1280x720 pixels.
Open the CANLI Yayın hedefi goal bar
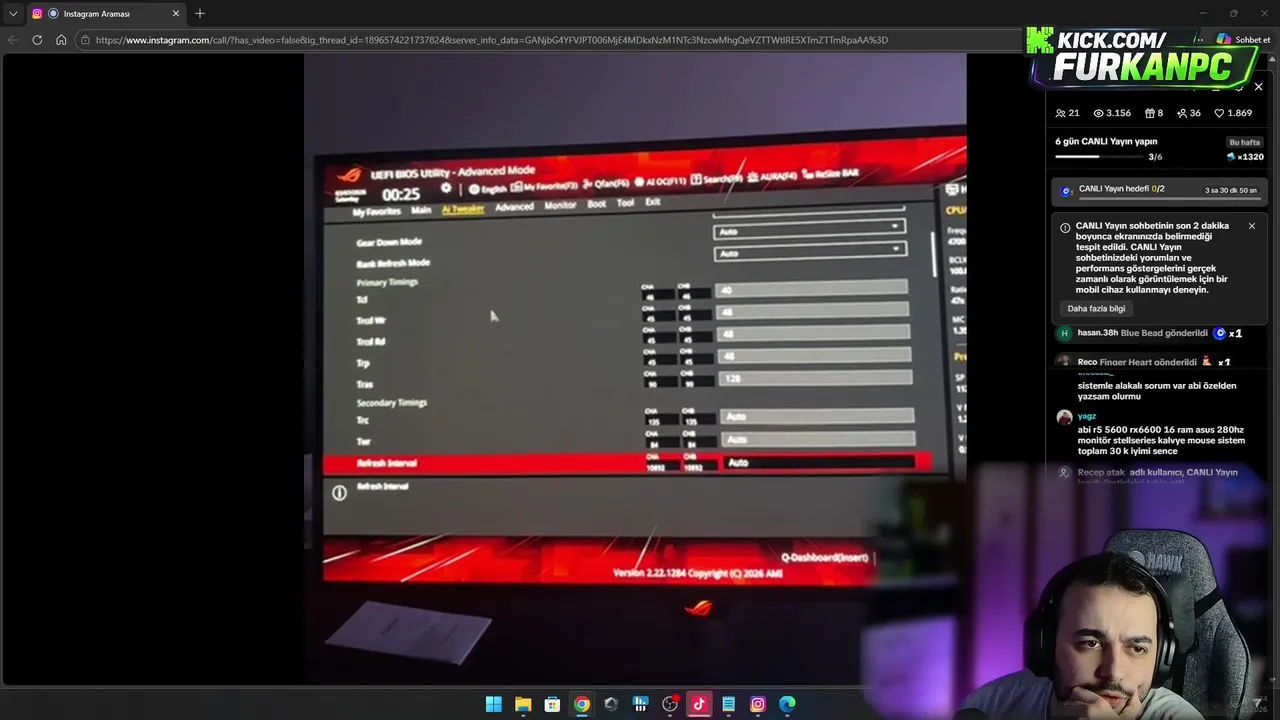point(1160,190)
